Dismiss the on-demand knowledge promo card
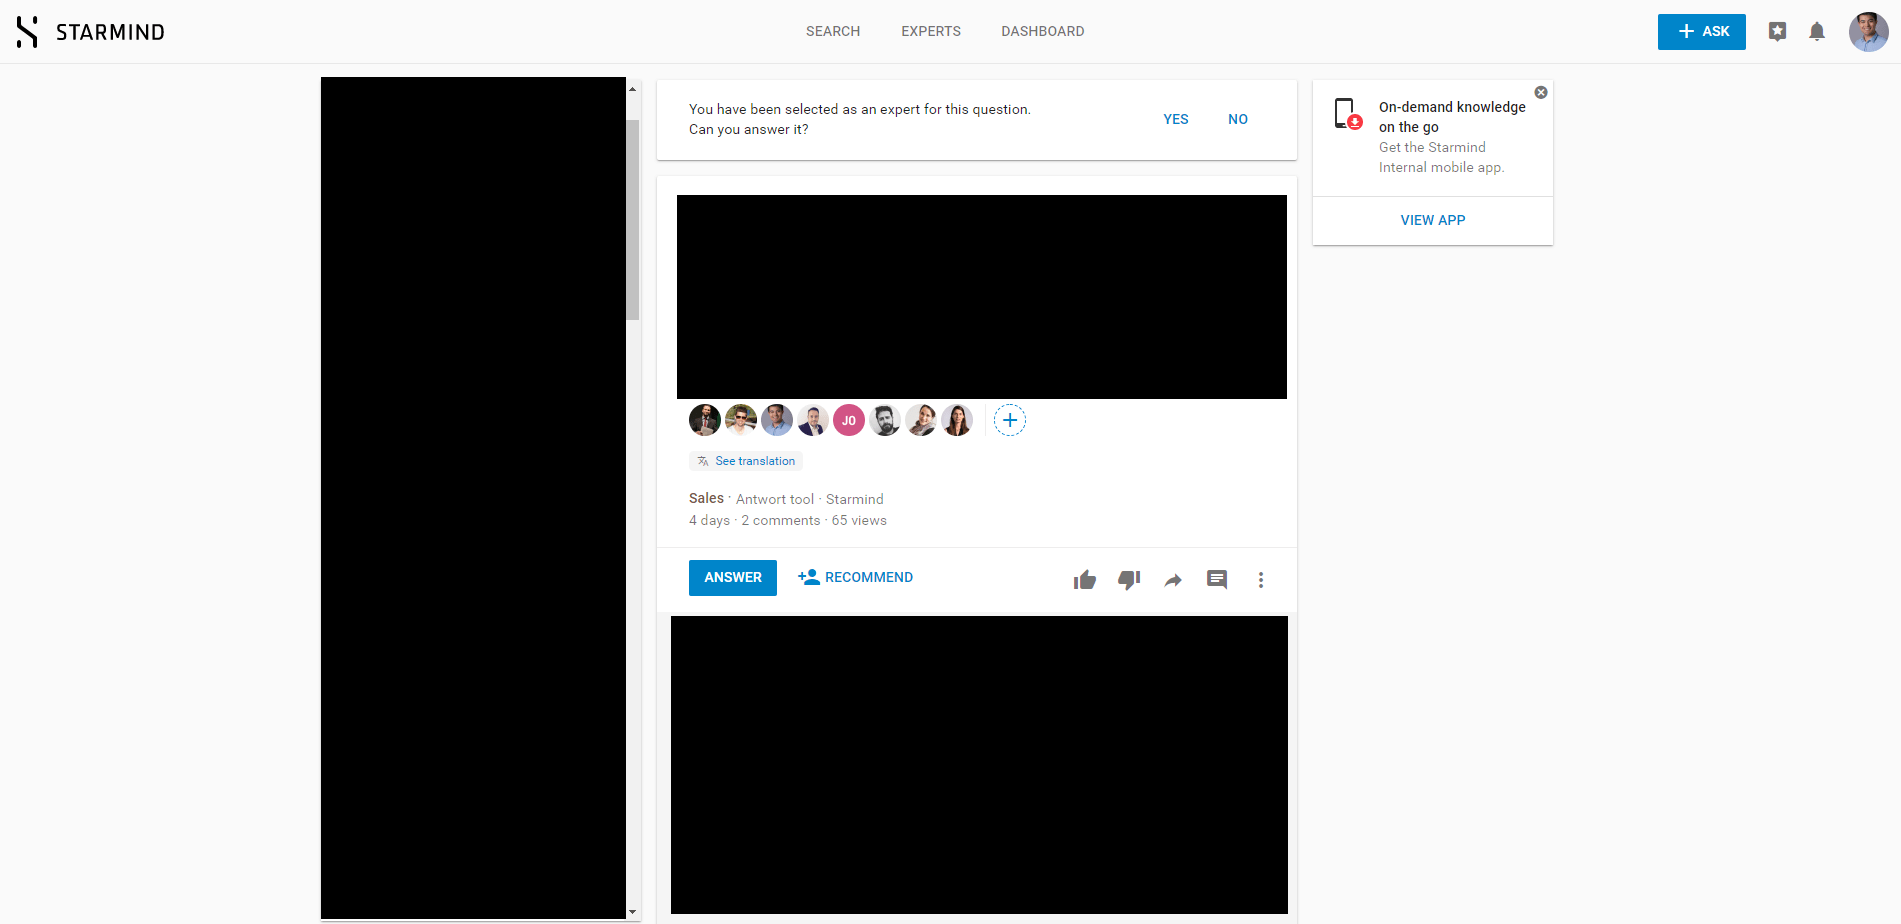1901x924 pixels. (1541, 91)
